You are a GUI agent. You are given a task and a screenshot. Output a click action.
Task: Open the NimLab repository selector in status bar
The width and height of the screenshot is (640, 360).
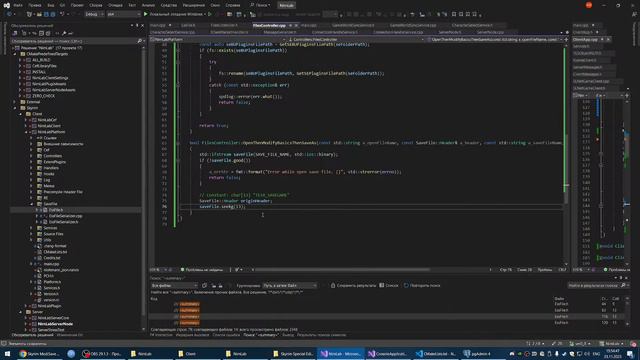point(612,344)
